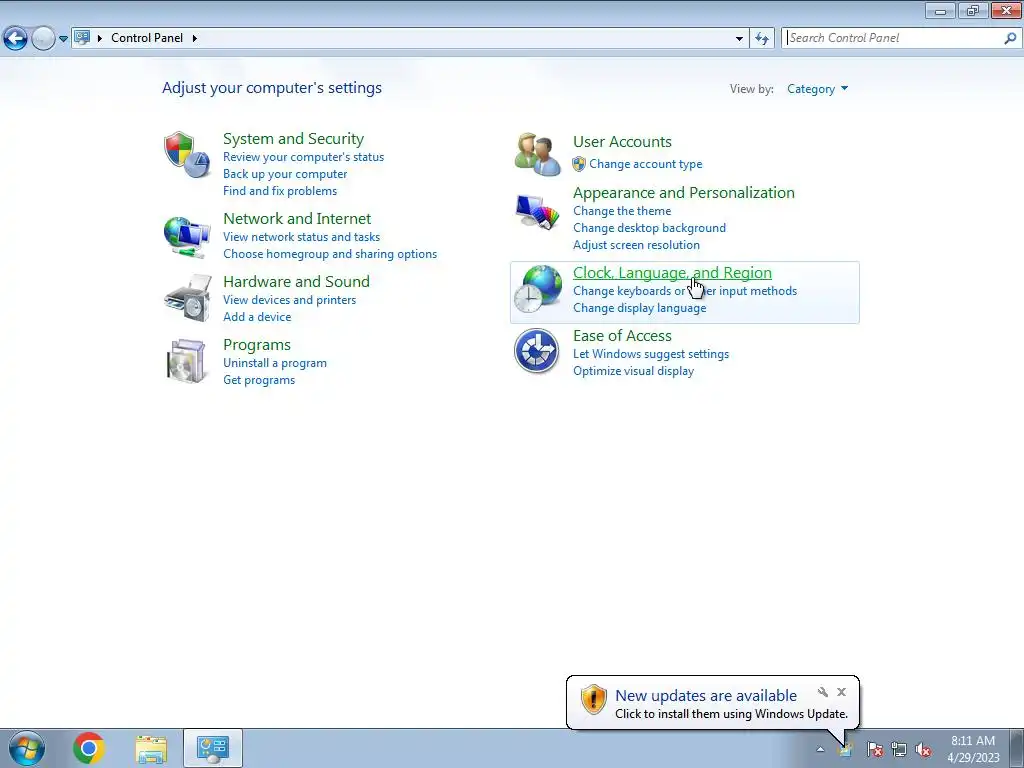Click View devices and printers
Screen dimensions: 1024x768
point(289,300)
